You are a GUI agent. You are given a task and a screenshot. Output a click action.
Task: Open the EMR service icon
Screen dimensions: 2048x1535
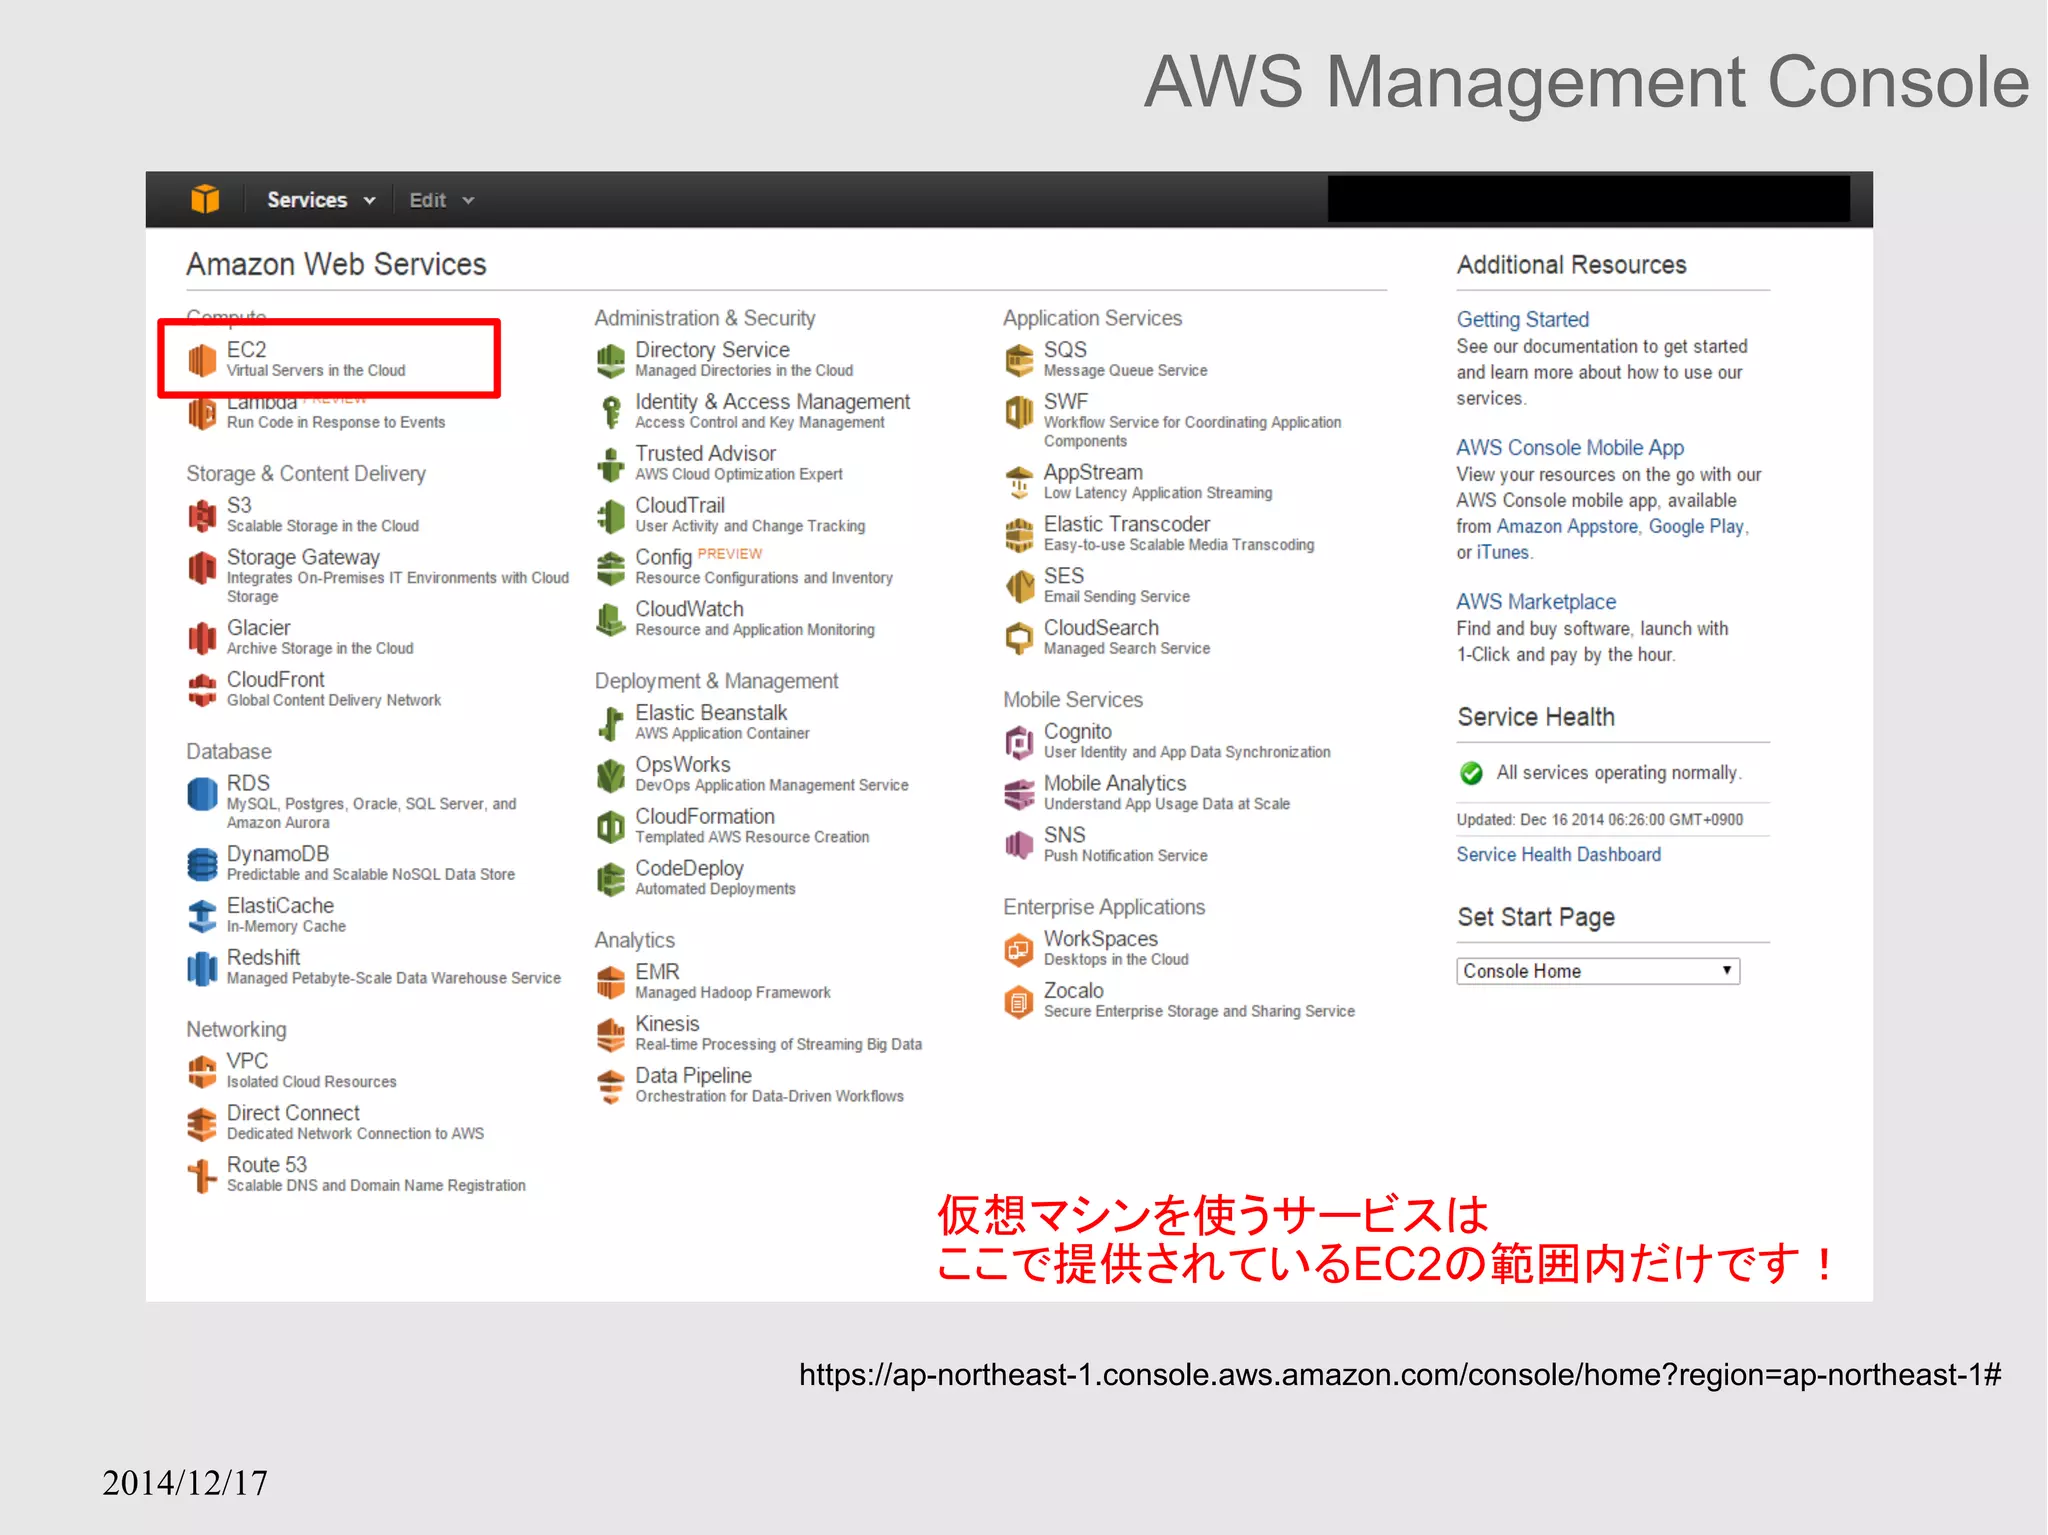click(x=611, y=983)
